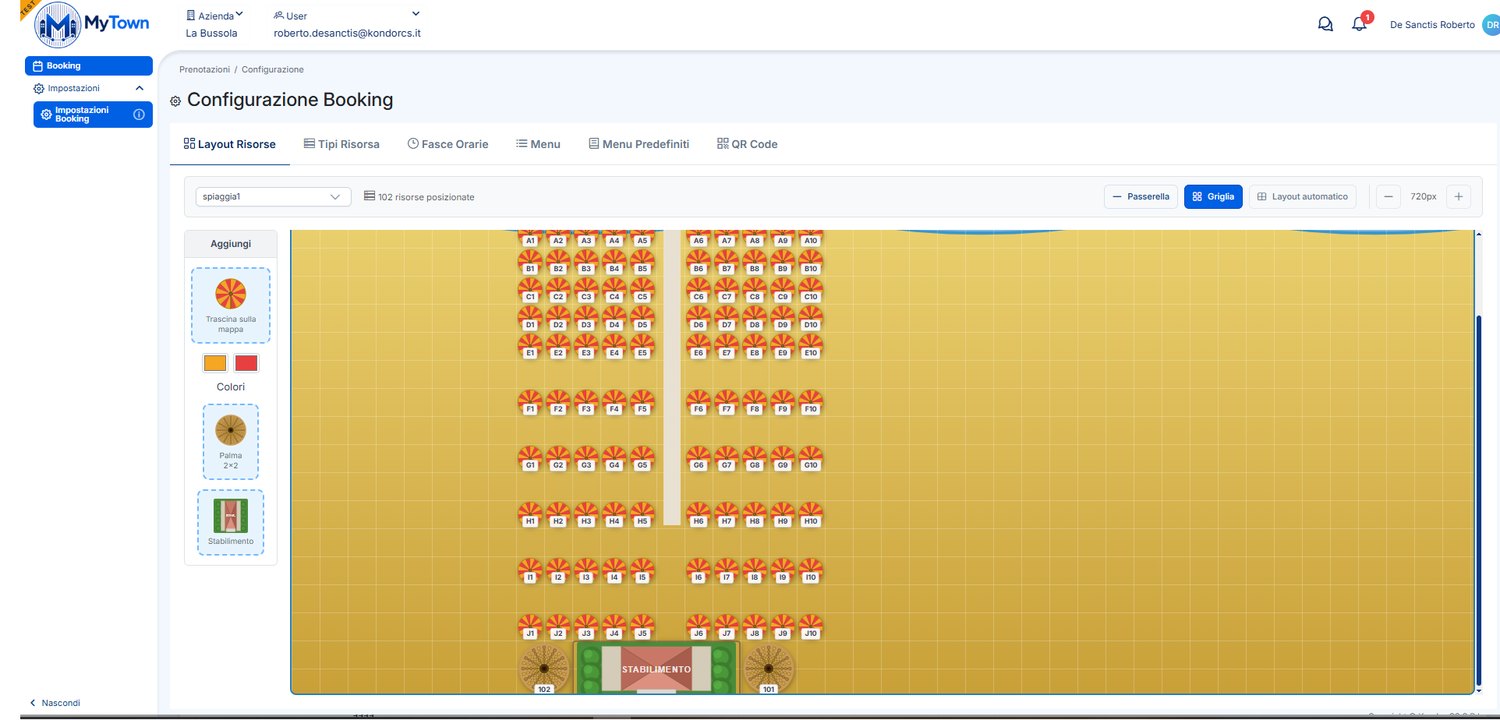This screenshot has width=1500, height=720.
Task: Click Nascondi to hide the sidebar
Action: 55,703
